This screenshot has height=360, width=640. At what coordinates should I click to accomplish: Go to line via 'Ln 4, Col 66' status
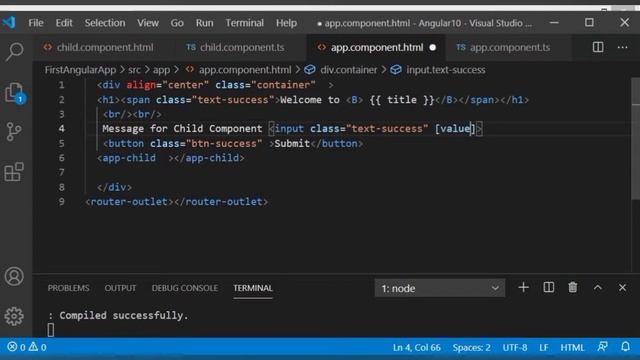click(416, 347)
